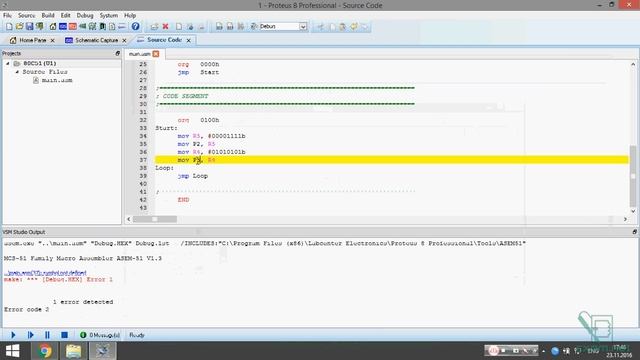
Task: Click the '0 Message(s)' status bar entry
Action: tap(104, 335)
